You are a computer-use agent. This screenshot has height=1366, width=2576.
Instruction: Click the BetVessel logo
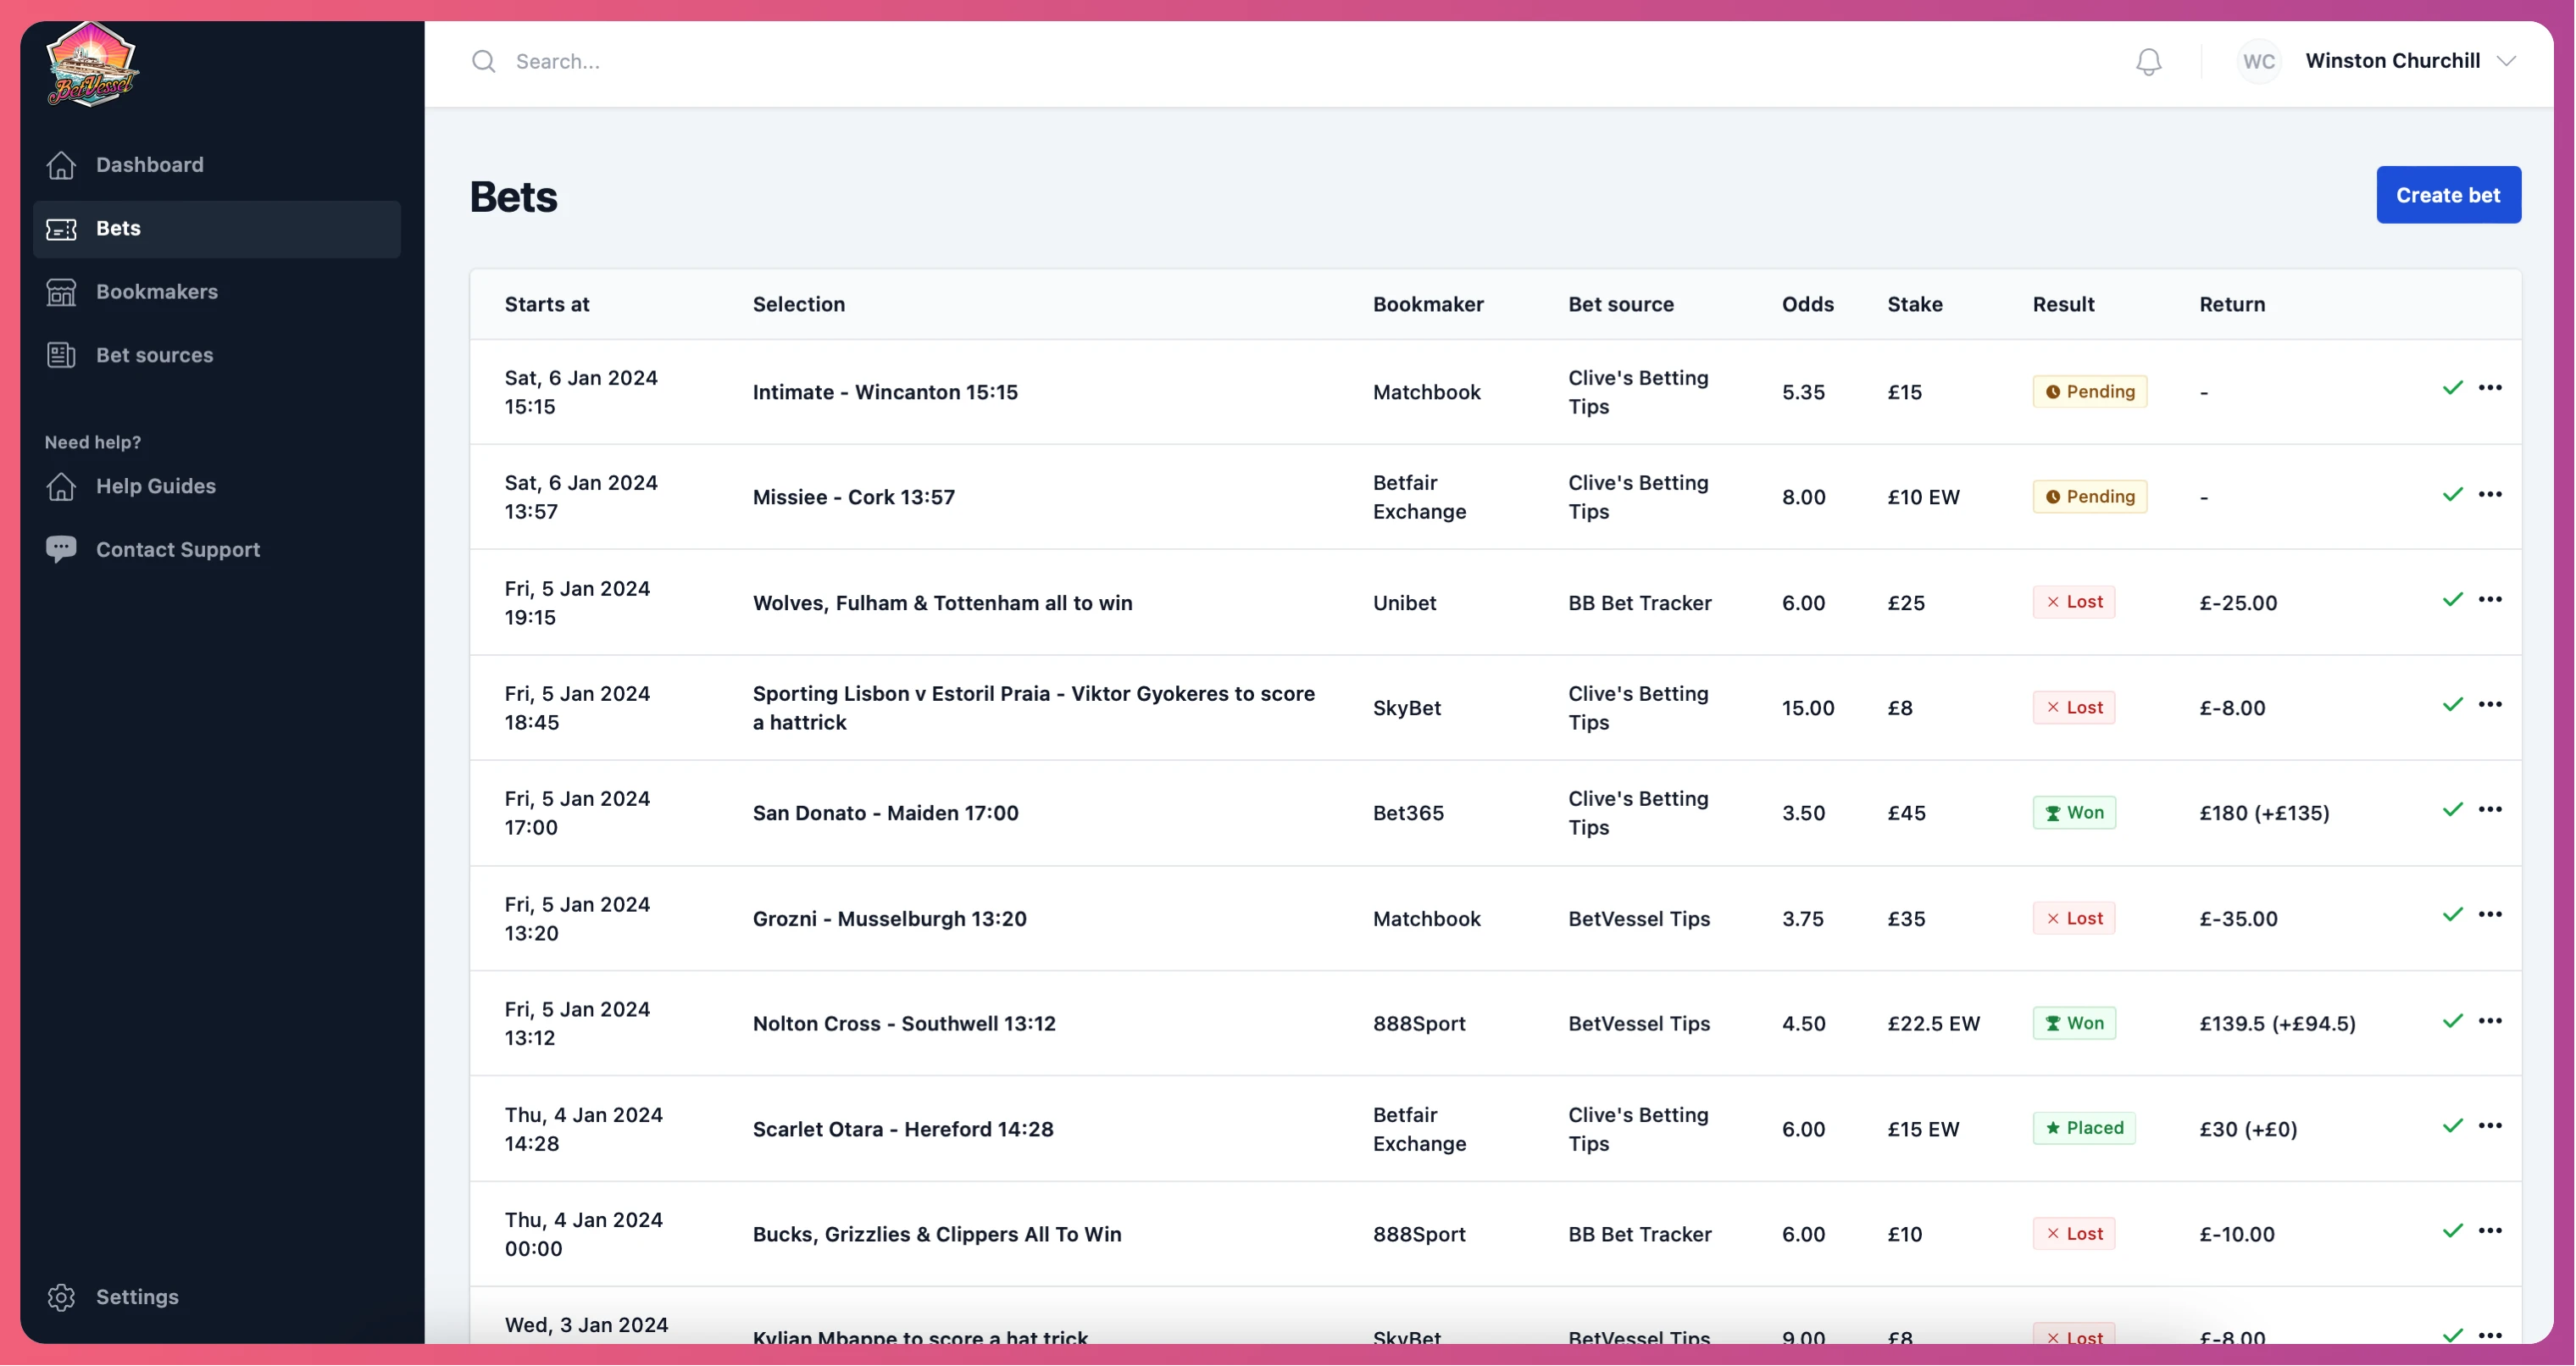click(91, 65)
